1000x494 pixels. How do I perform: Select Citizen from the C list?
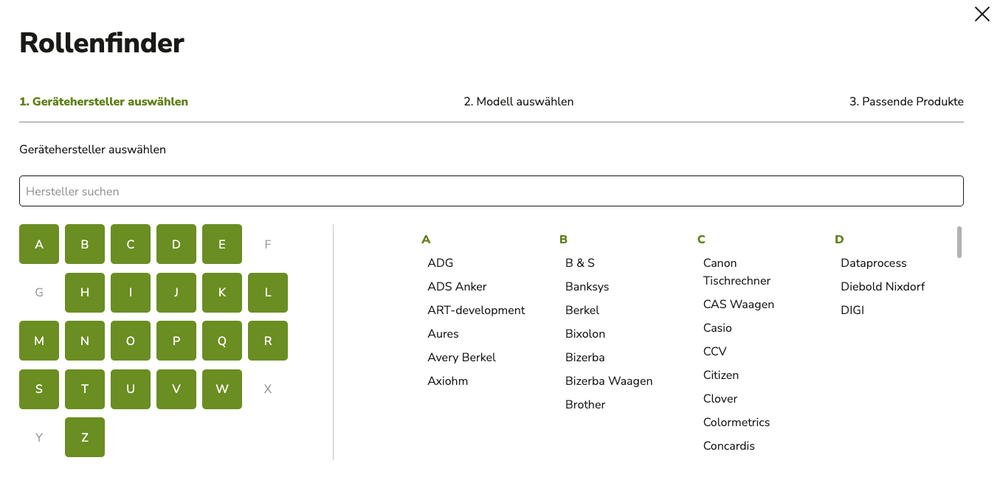coord(720,375)
